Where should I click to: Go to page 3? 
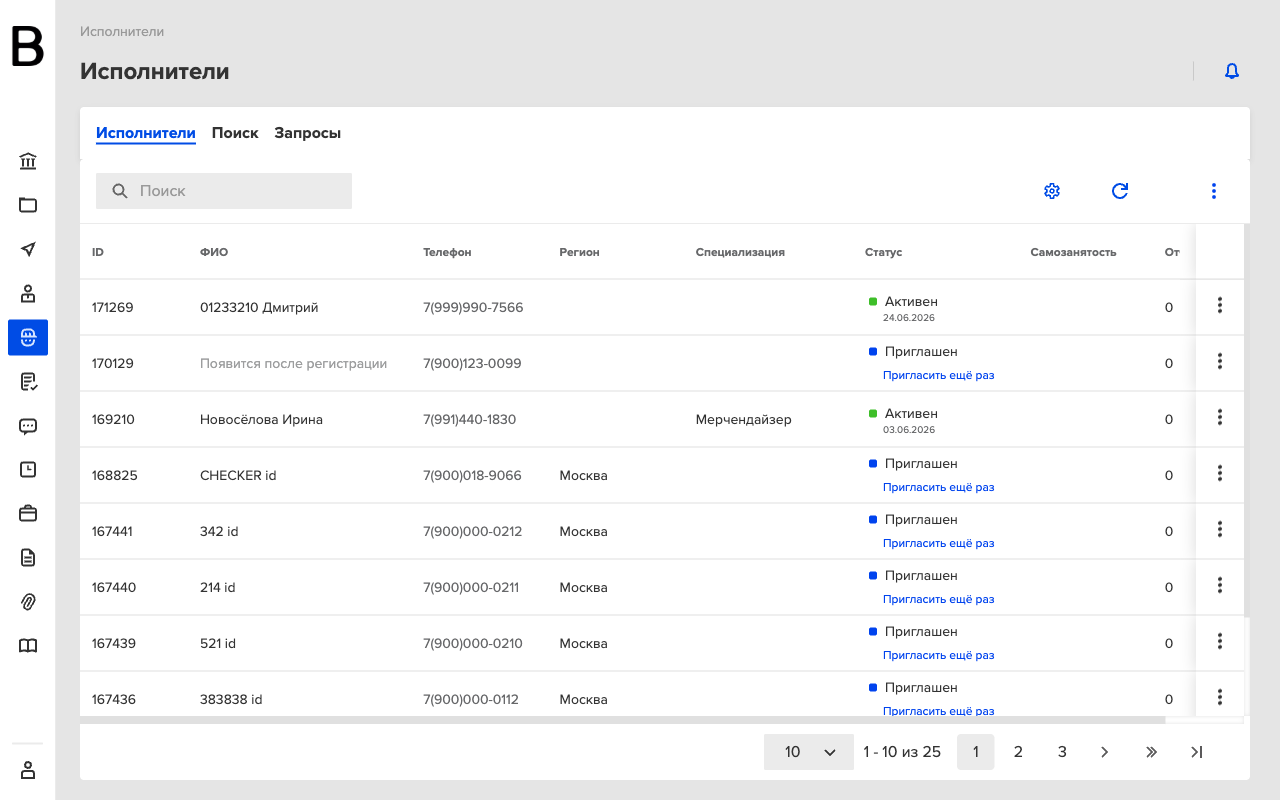(1062, 752)
